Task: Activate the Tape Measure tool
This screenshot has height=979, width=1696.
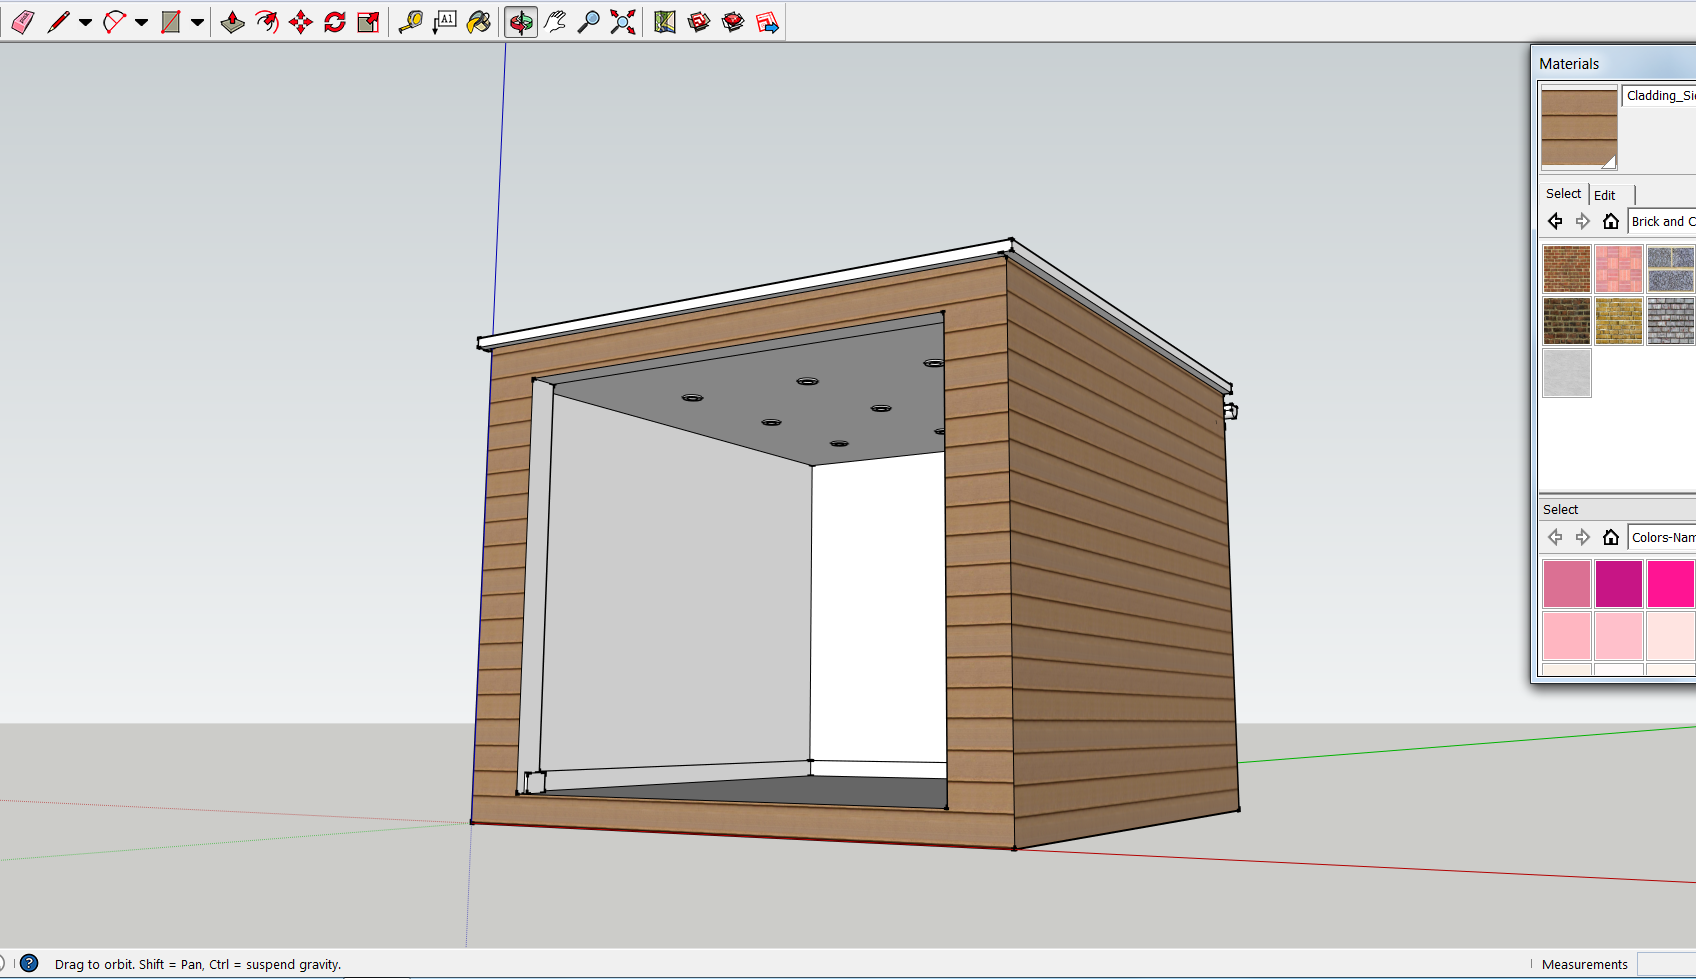Action: click(x=410, y=22)
